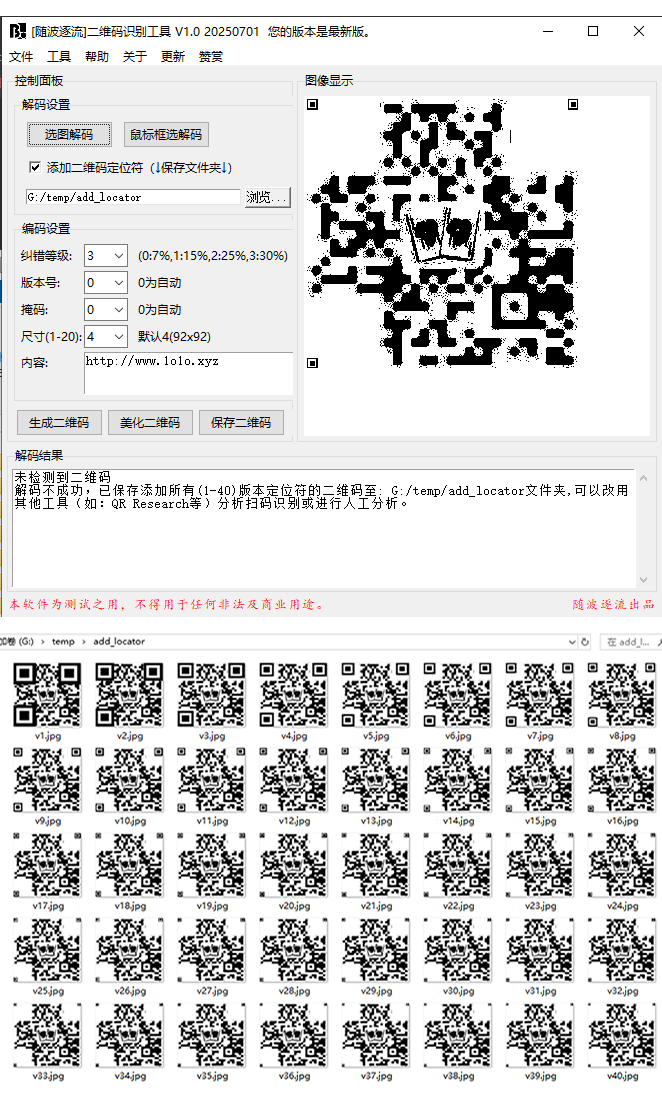Click 'add_locator' in Explorer breadcrumb
662x1100 pixels.
click(x=119, y=641)
